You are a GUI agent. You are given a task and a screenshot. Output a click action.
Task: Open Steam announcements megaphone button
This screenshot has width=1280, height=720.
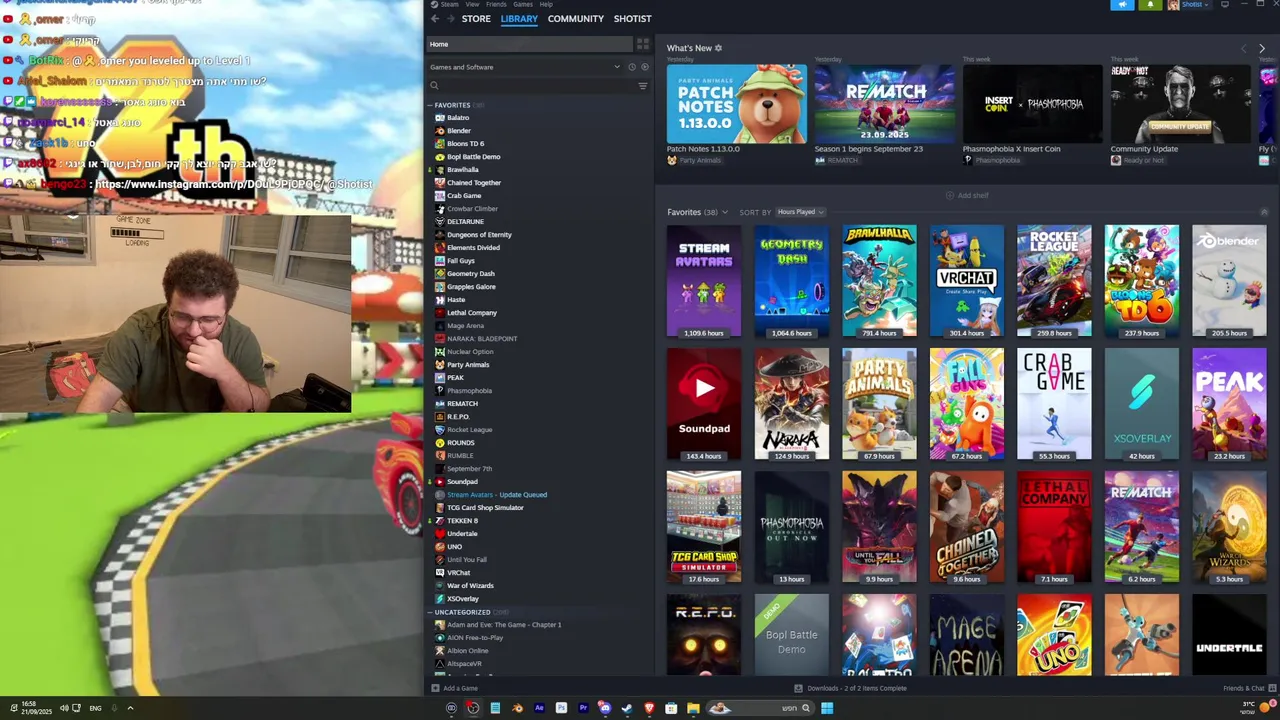[1121, 5]
